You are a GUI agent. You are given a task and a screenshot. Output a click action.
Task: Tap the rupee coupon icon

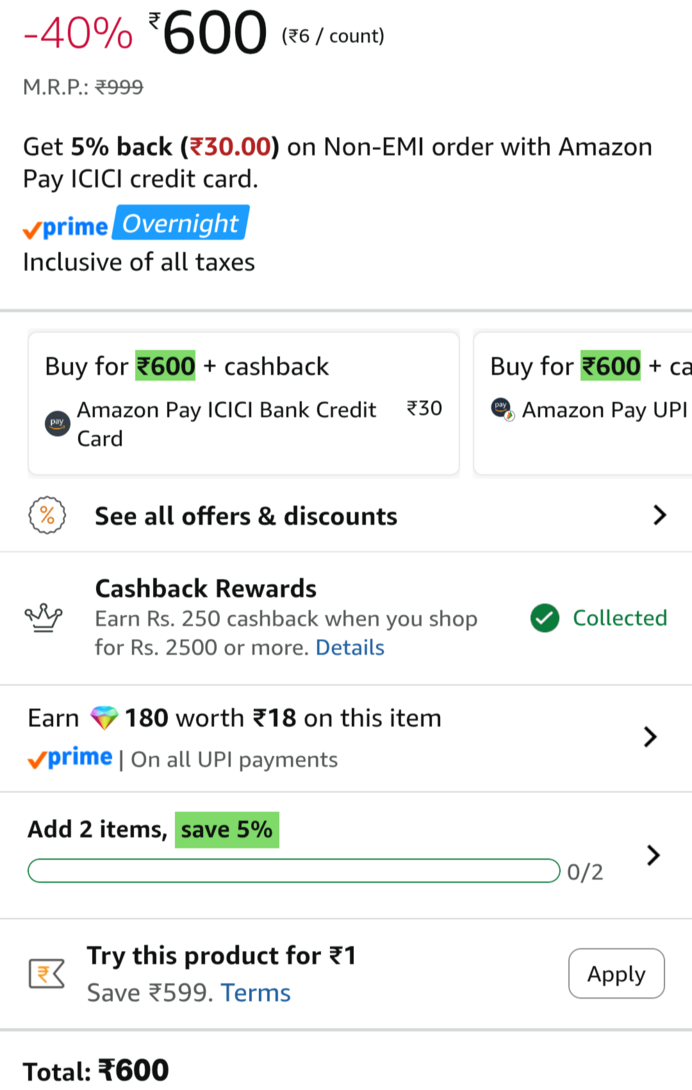coord(47,973)
